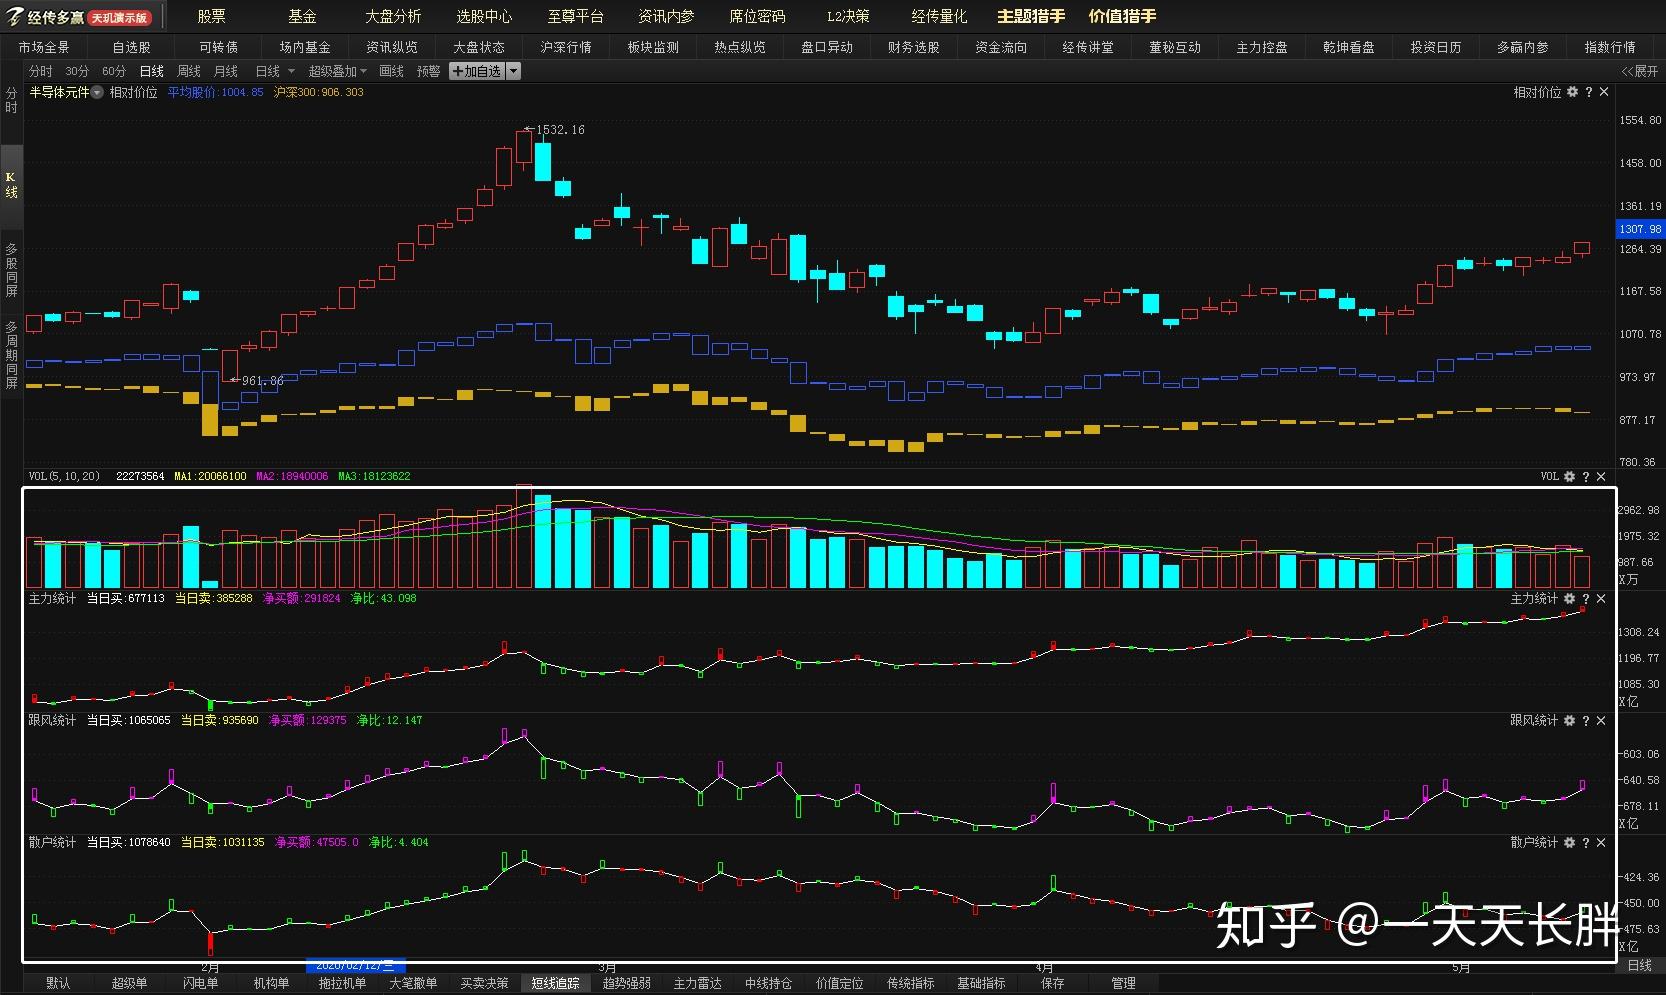The image size is (1666, 995).
Task: Show help for the VOL indicator
Action: tap(1585, 477)
